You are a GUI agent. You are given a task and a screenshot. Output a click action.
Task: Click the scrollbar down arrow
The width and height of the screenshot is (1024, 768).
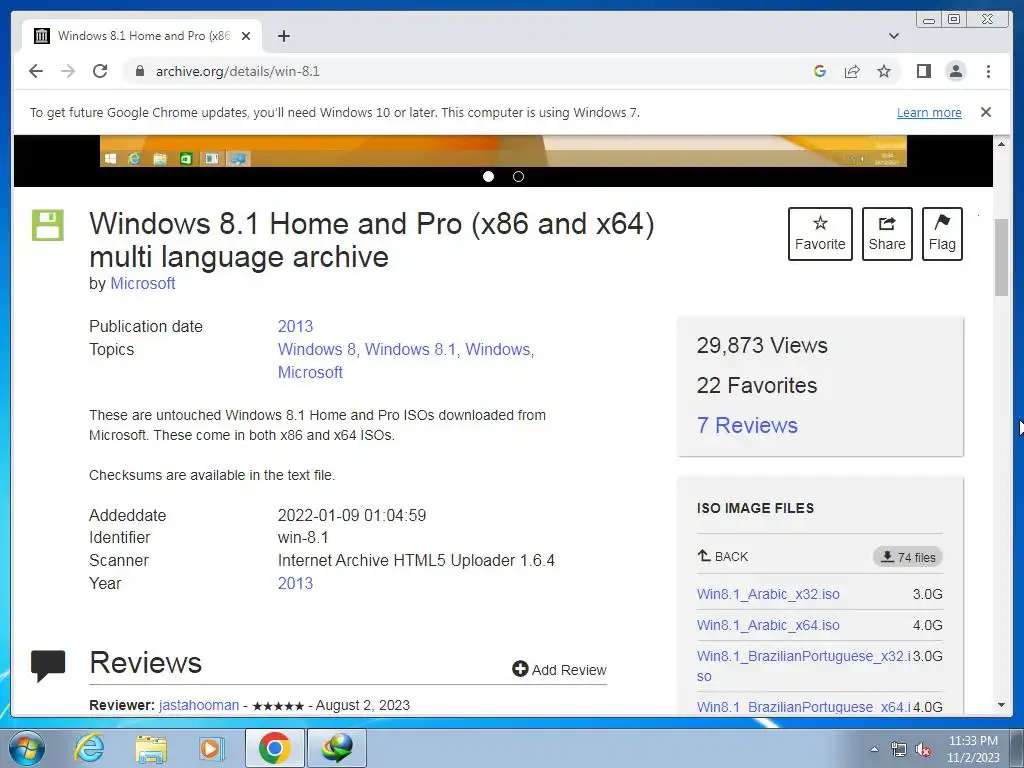1001,705
